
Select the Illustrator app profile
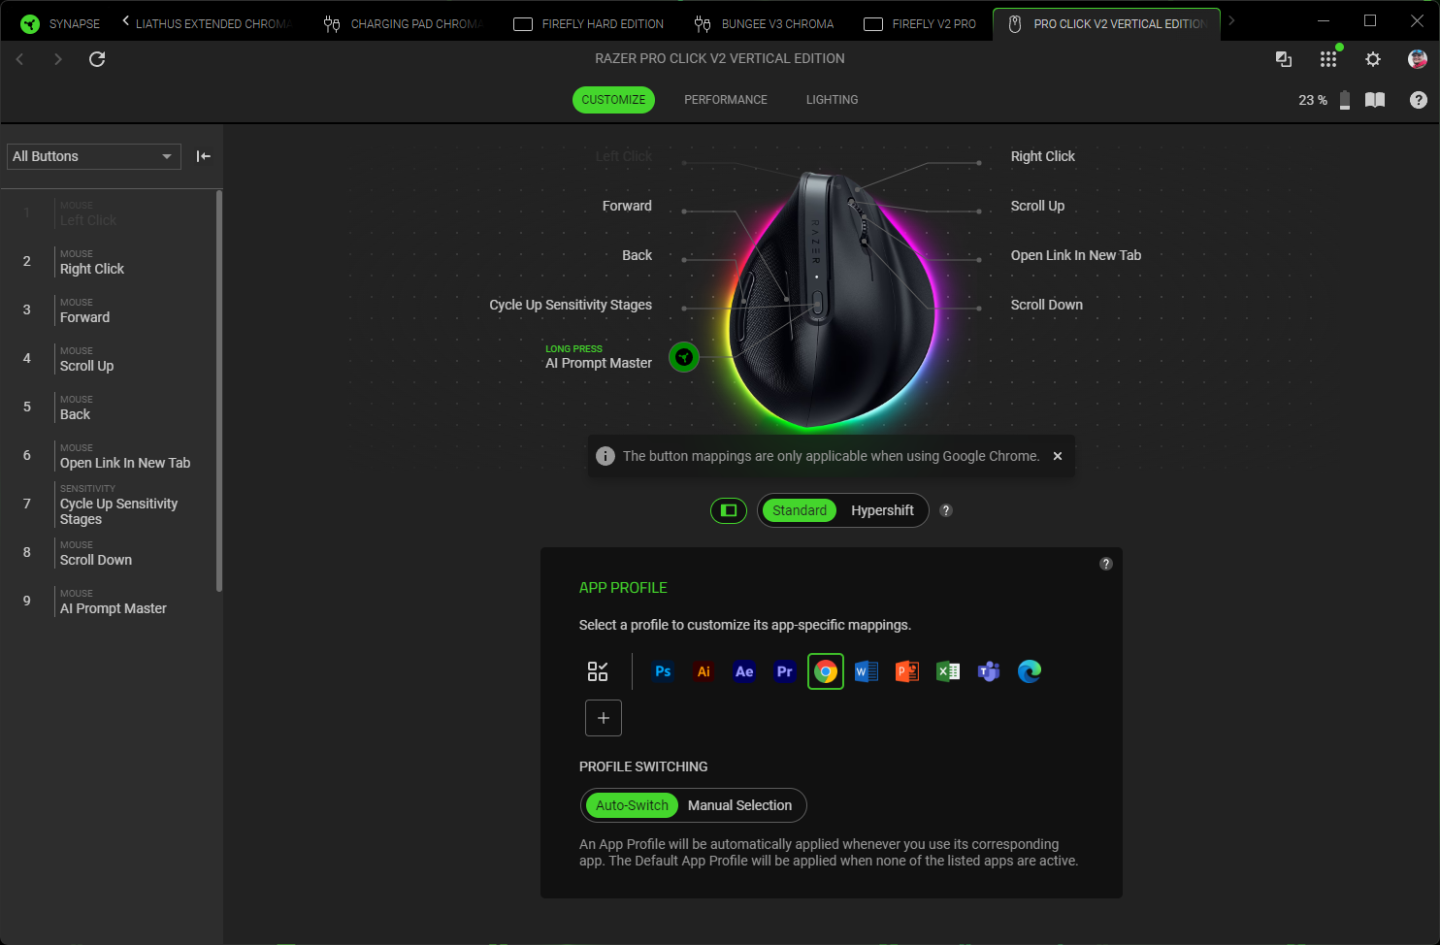[704, 672]
